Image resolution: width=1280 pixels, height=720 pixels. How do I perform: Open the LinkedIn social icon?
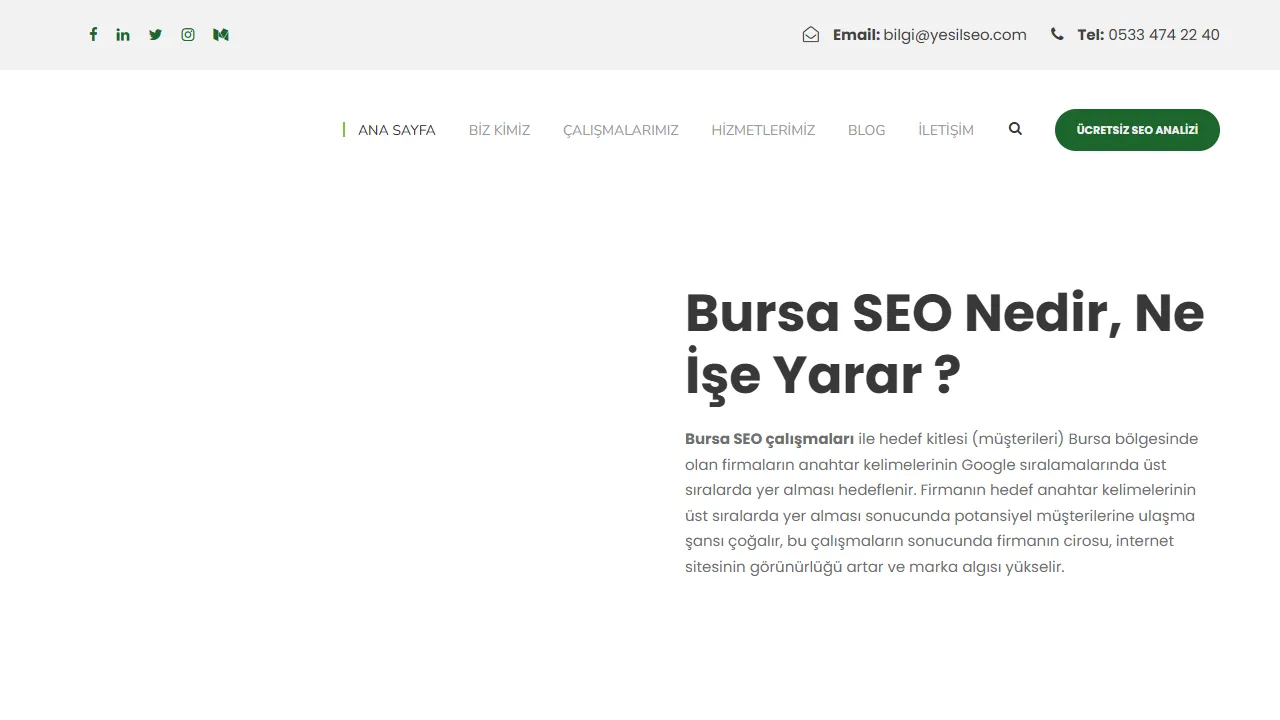[123, 34]
